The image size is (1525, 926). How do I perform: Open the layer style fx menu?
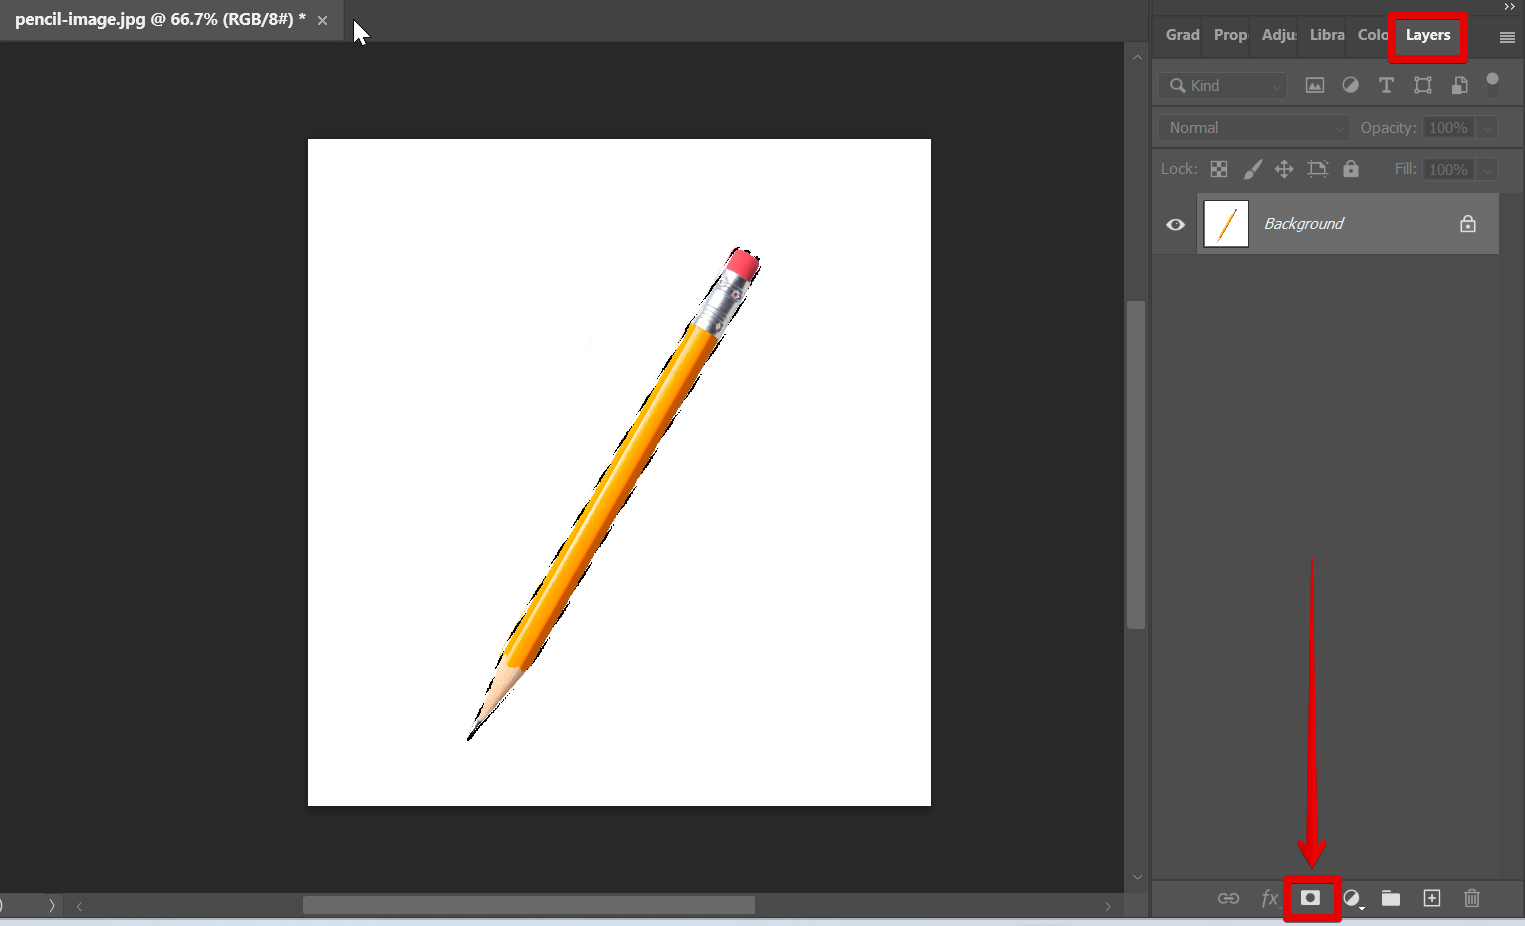tap(1269, 898)
